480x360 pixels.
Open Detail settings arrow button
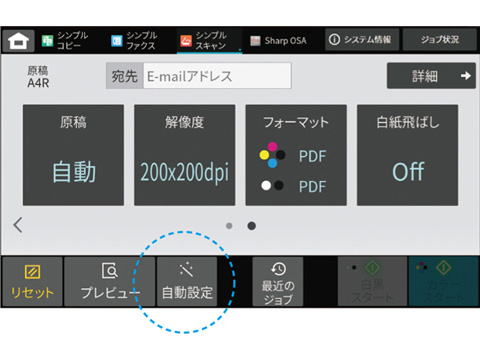point(431,76)
